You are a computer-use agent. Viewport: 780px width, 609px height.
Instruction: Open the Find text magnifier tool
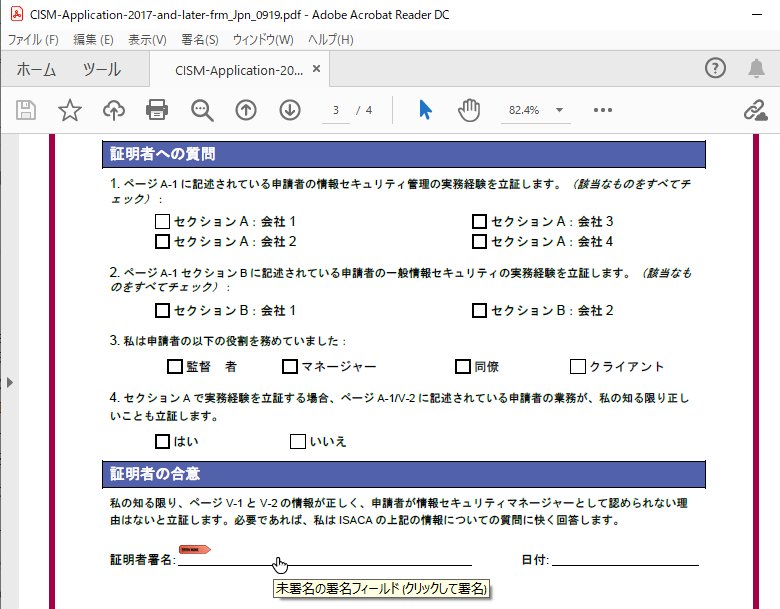point(202,110)
